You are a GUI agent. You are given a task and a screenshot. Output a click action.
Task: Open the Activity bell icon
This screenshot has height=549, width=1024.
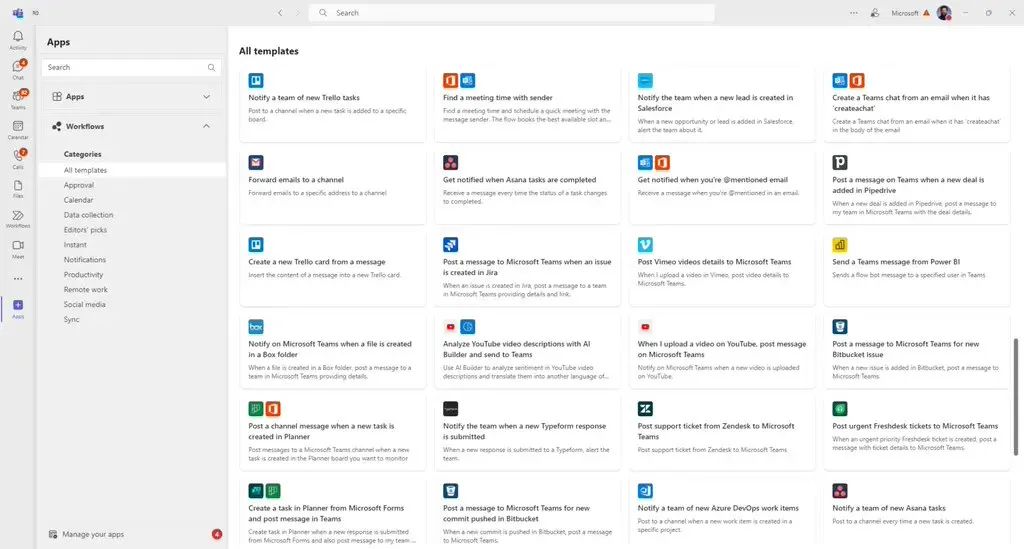coord(18,39)
